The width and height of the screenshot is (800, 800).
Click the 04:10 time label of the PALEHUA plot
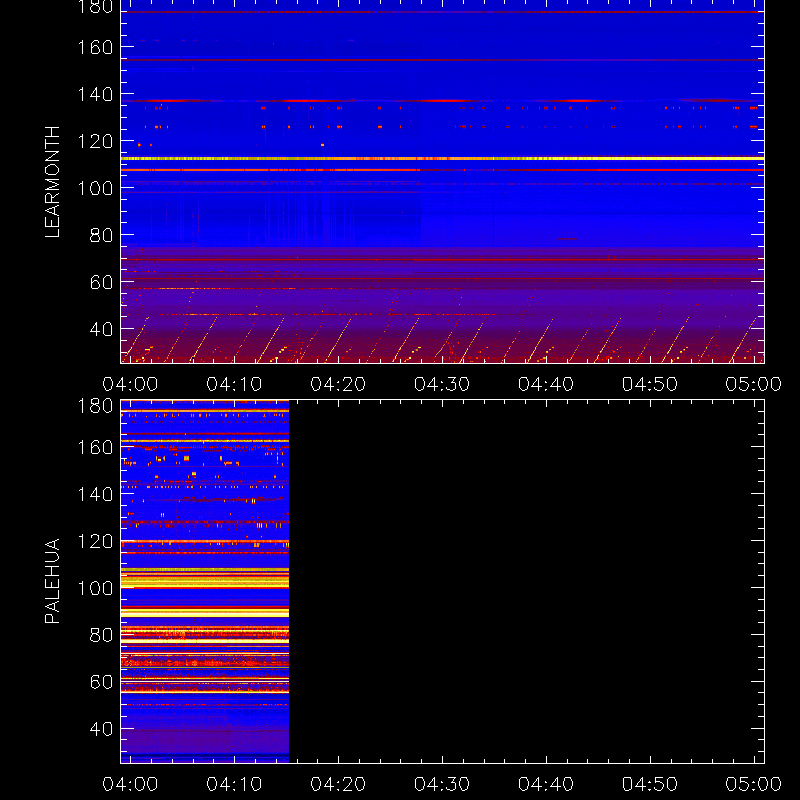click(x=234, y=784)
